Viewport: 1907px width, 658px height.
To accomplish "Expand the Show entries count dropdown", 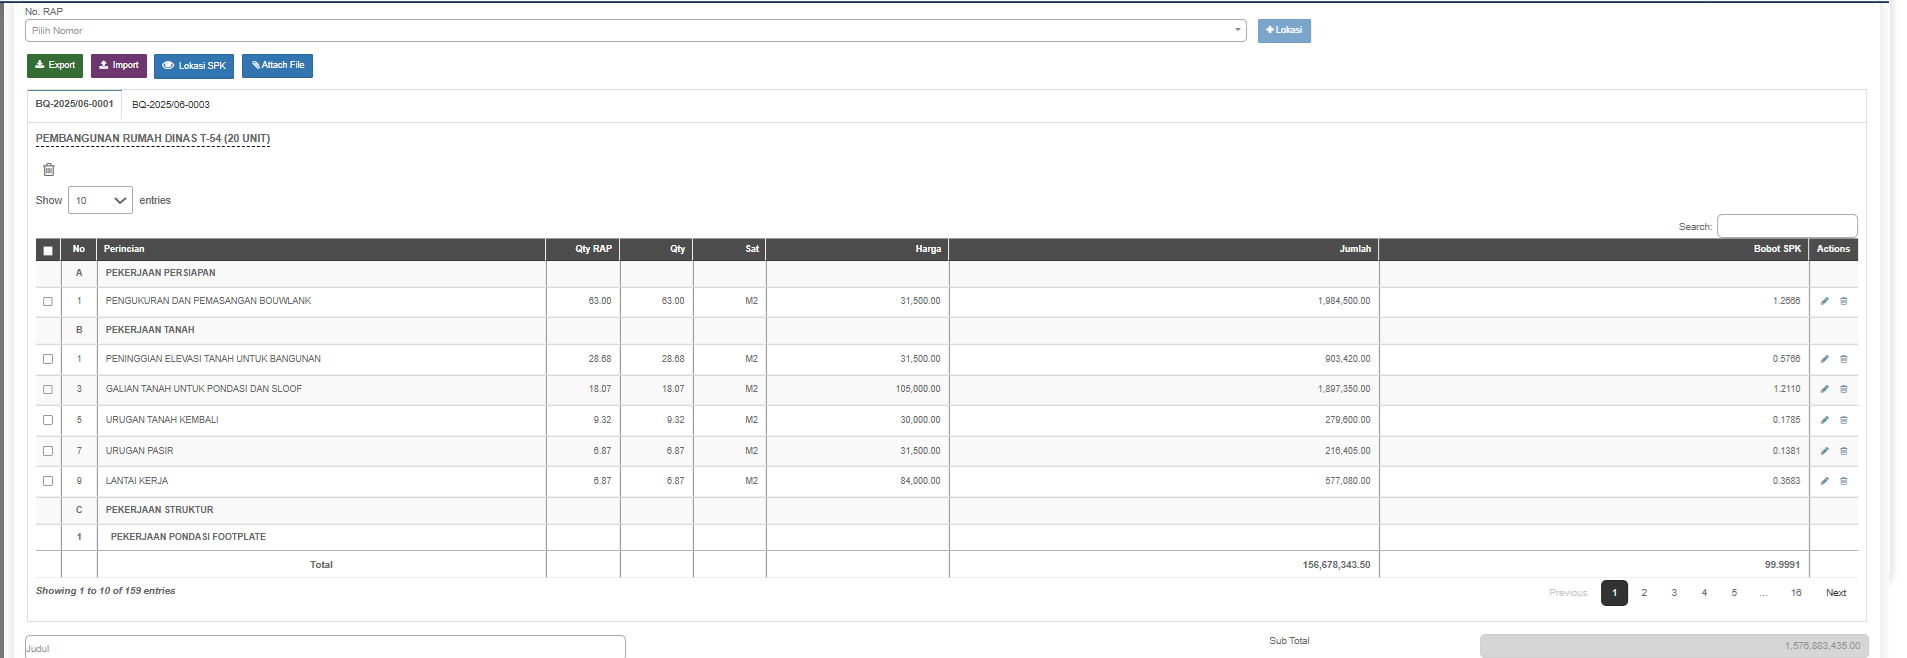I will [x=100, y=201].
